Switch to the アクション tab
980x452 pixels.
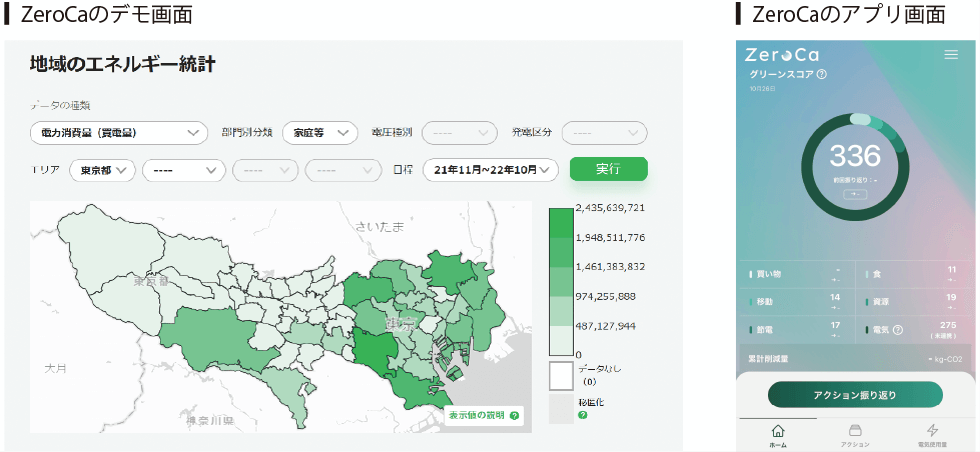pyautogui.click(x=854, y=435)
